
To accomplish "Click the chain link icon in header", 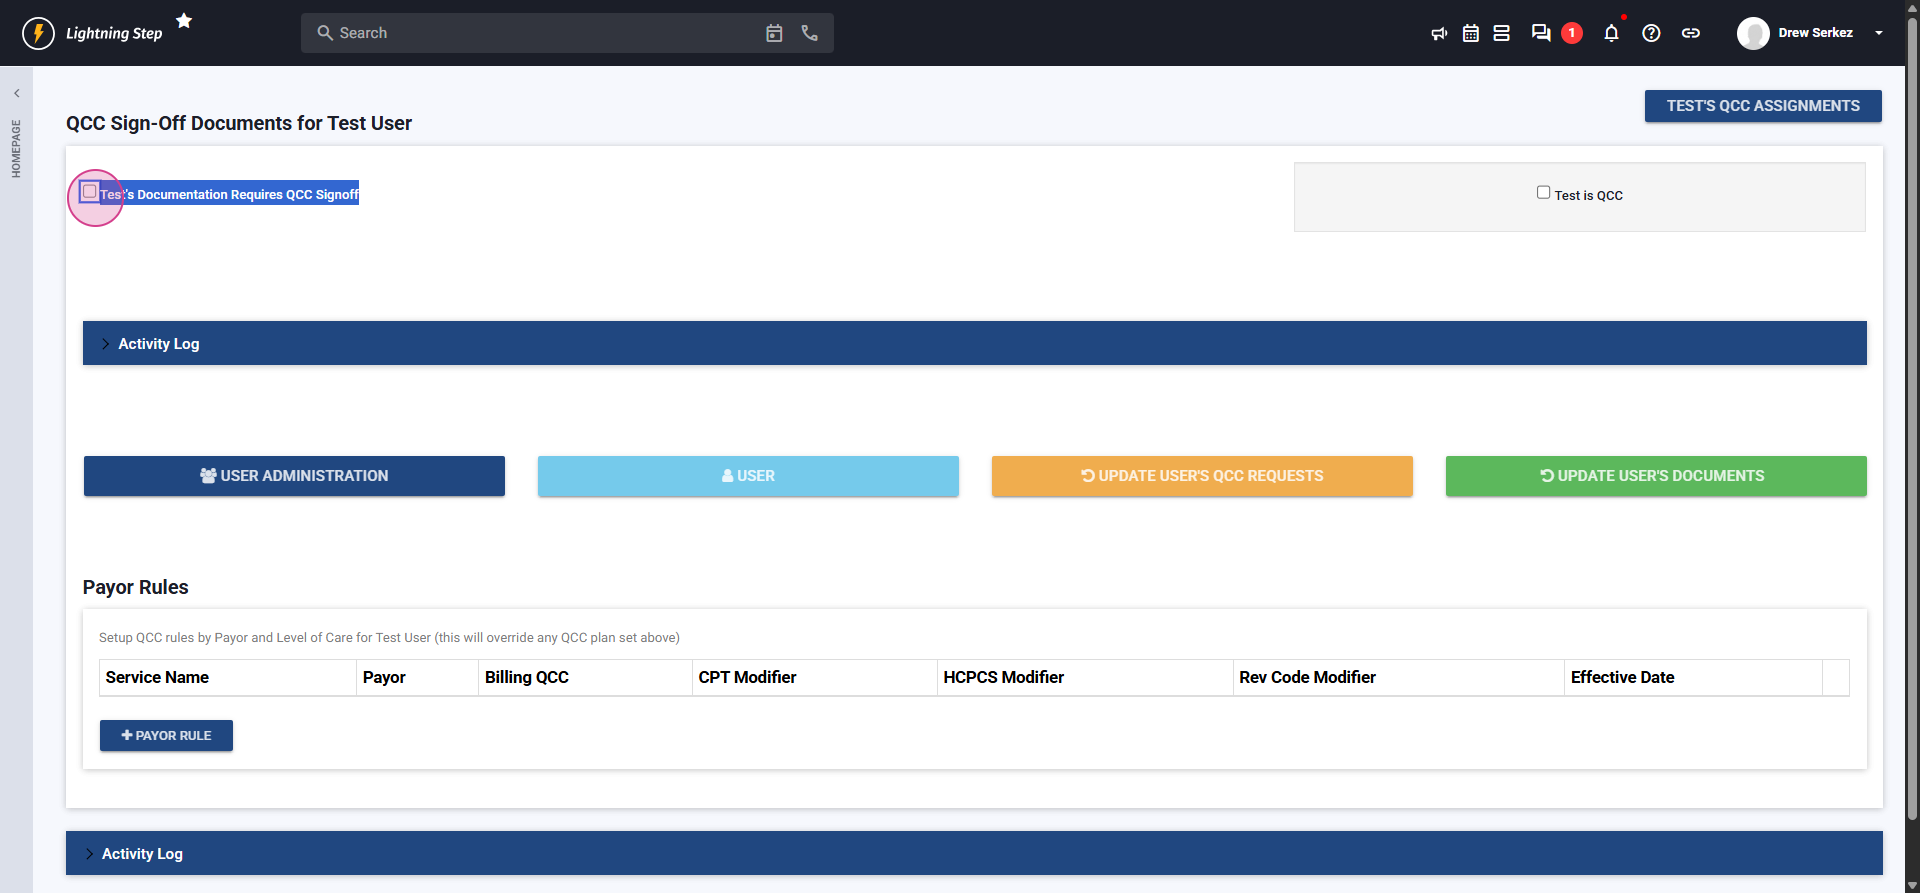I will (x=1690, y=33).
